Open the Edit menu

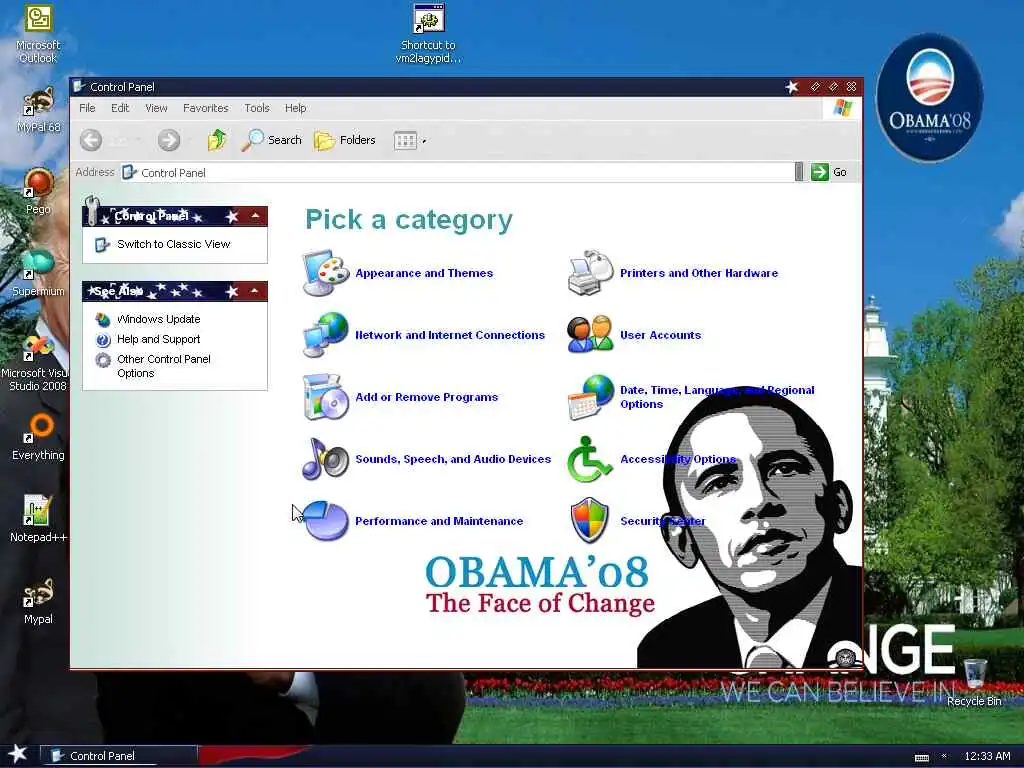120,108
